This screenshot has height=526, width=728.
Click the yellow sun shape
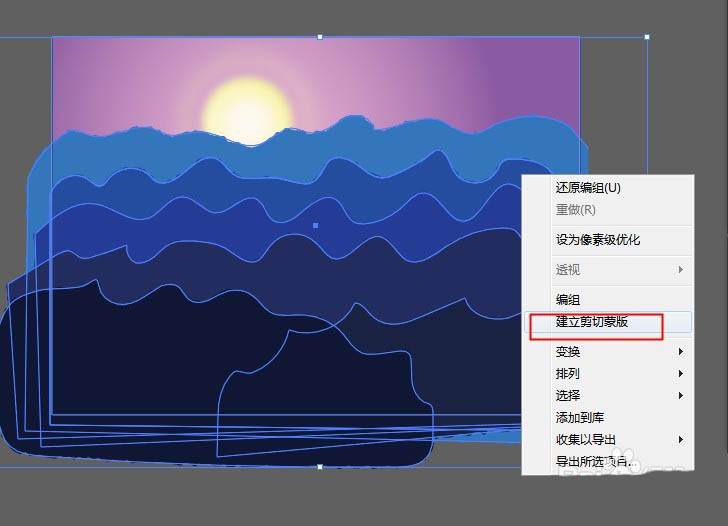click(247, 111)
